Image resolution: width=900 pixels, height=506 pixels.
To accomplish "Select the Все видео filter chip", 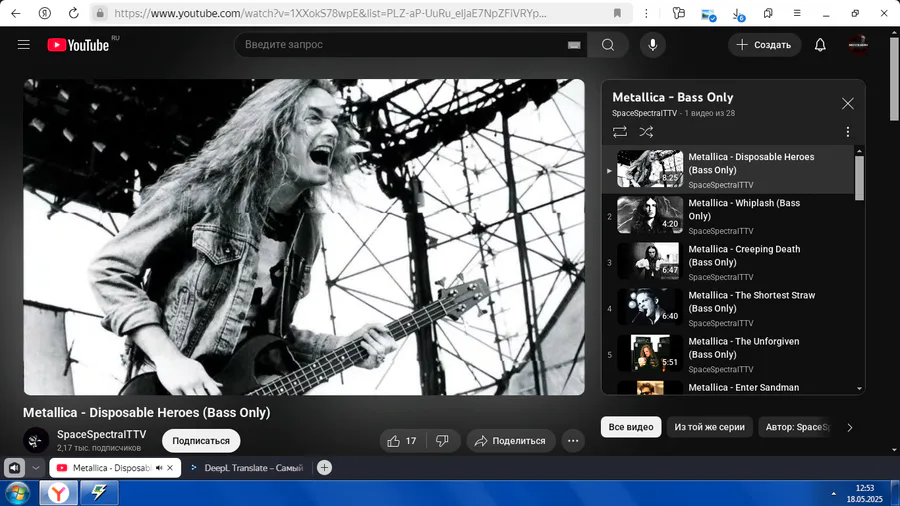I will click(631, 427).
